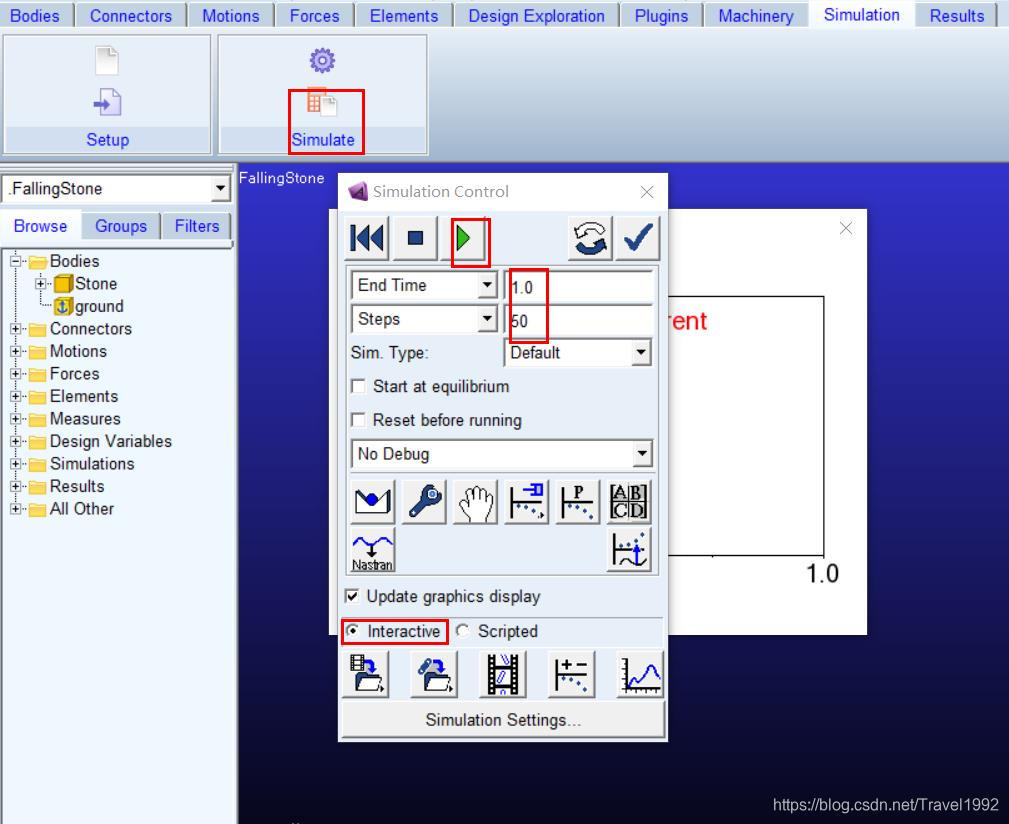Image resolution: width=1009 pixels, height=824 pixels.
Task: Rewind simulation to the initial state
Action: coord(367,238)
